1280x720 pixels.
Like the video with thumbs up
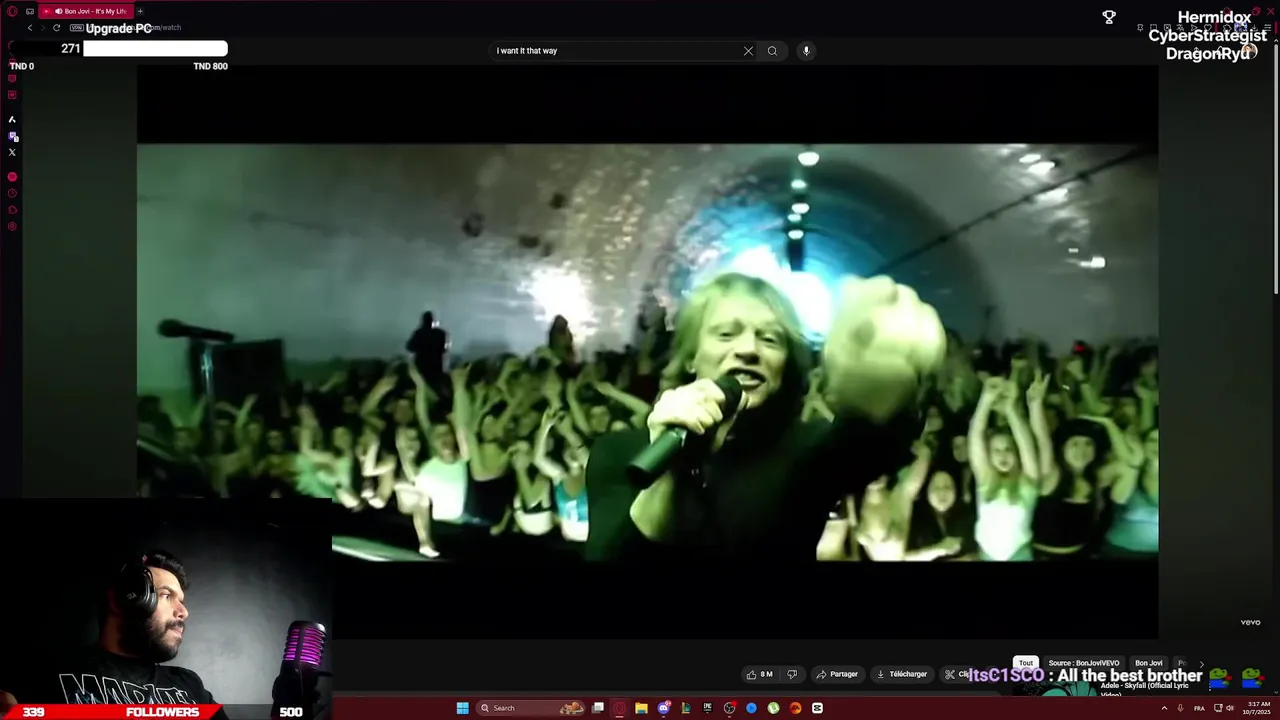click(759, 674)
